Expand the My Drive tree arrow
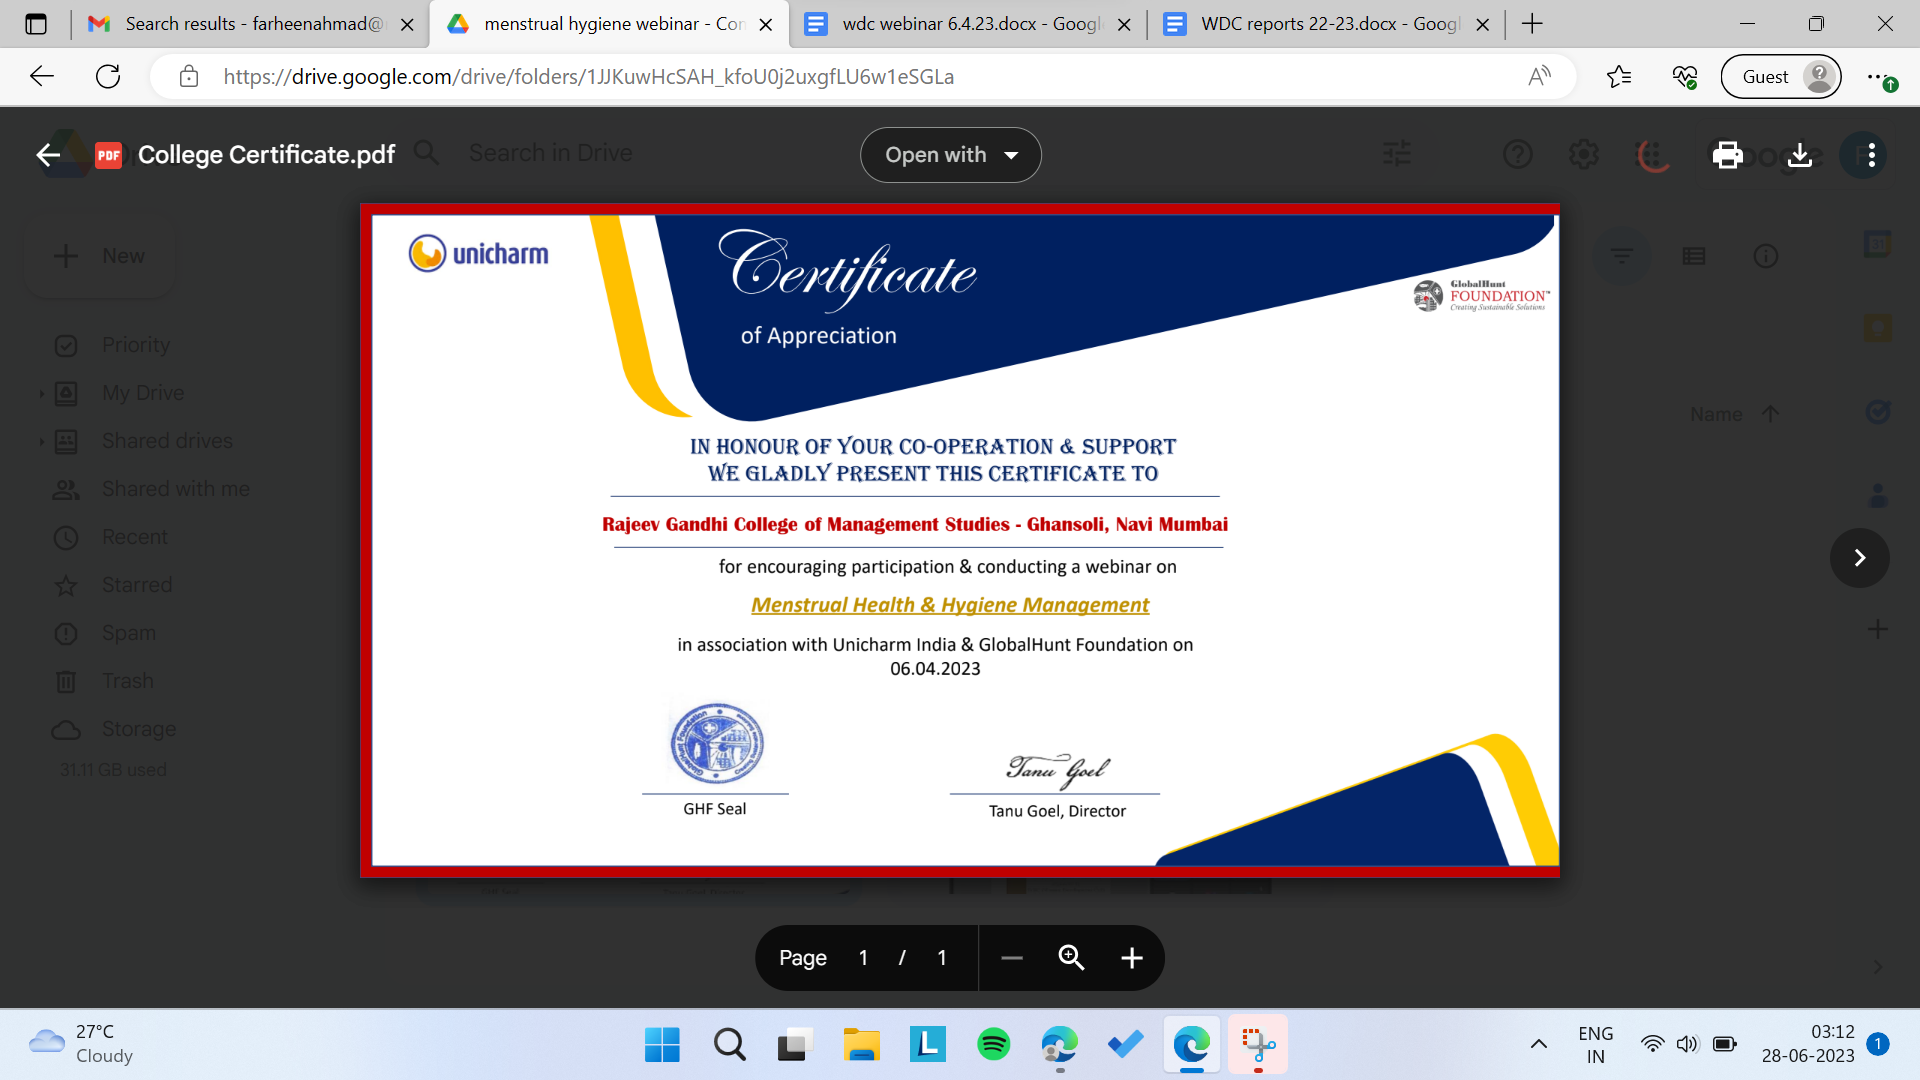Image resolution: width=1920 pixels, height=1080 pixels. tap(41, 393)
